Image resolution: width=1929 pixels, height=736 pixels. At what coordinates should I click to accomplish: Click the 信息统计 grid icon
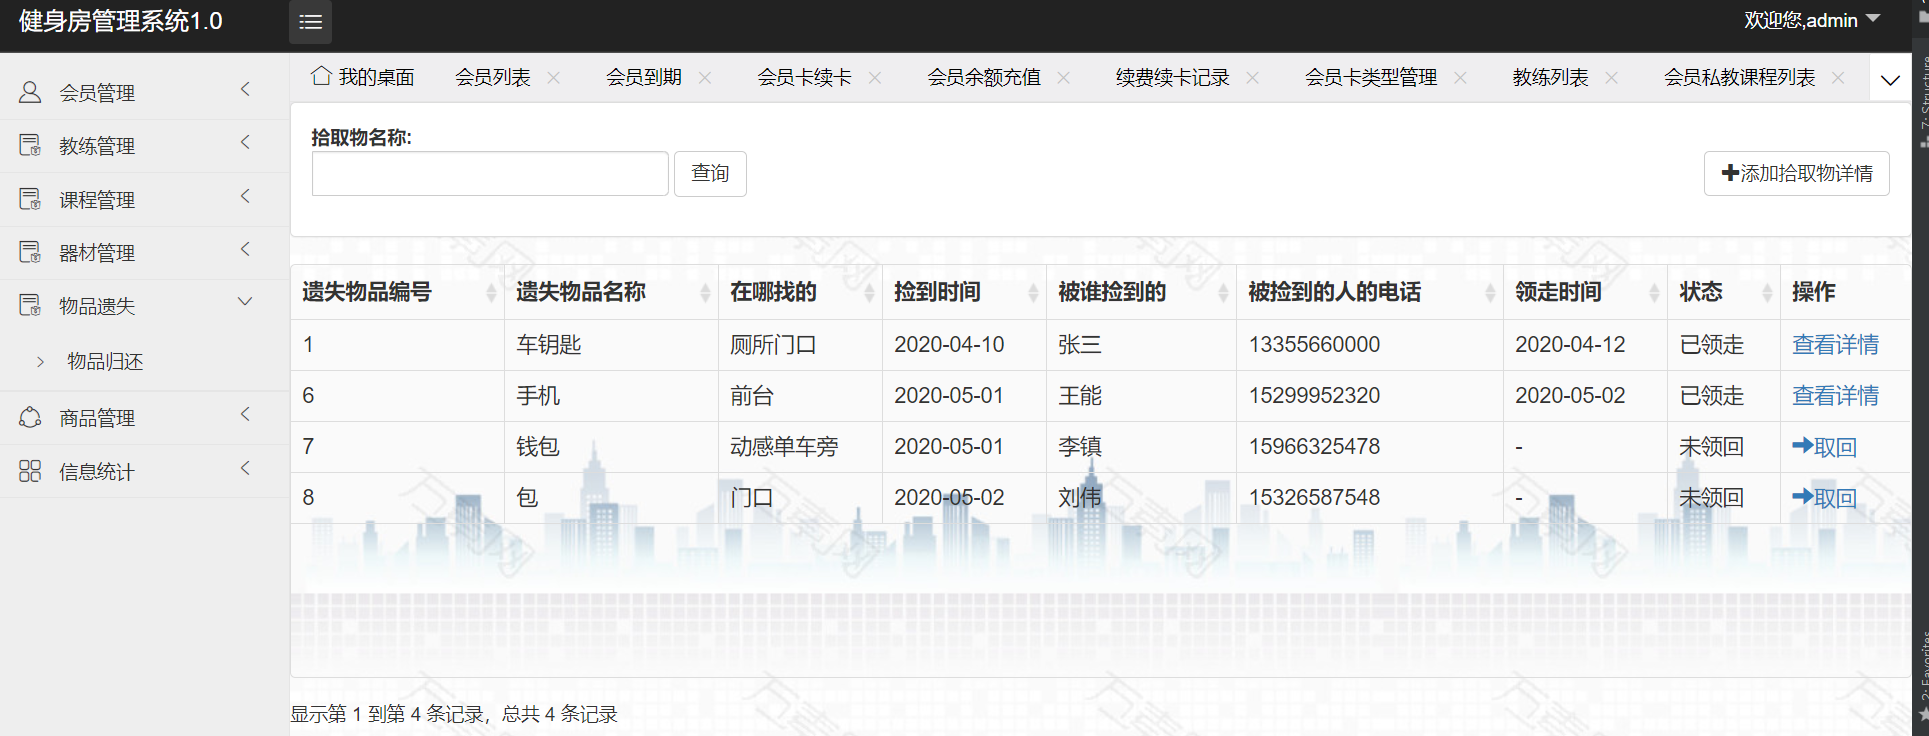pos(30,471)
